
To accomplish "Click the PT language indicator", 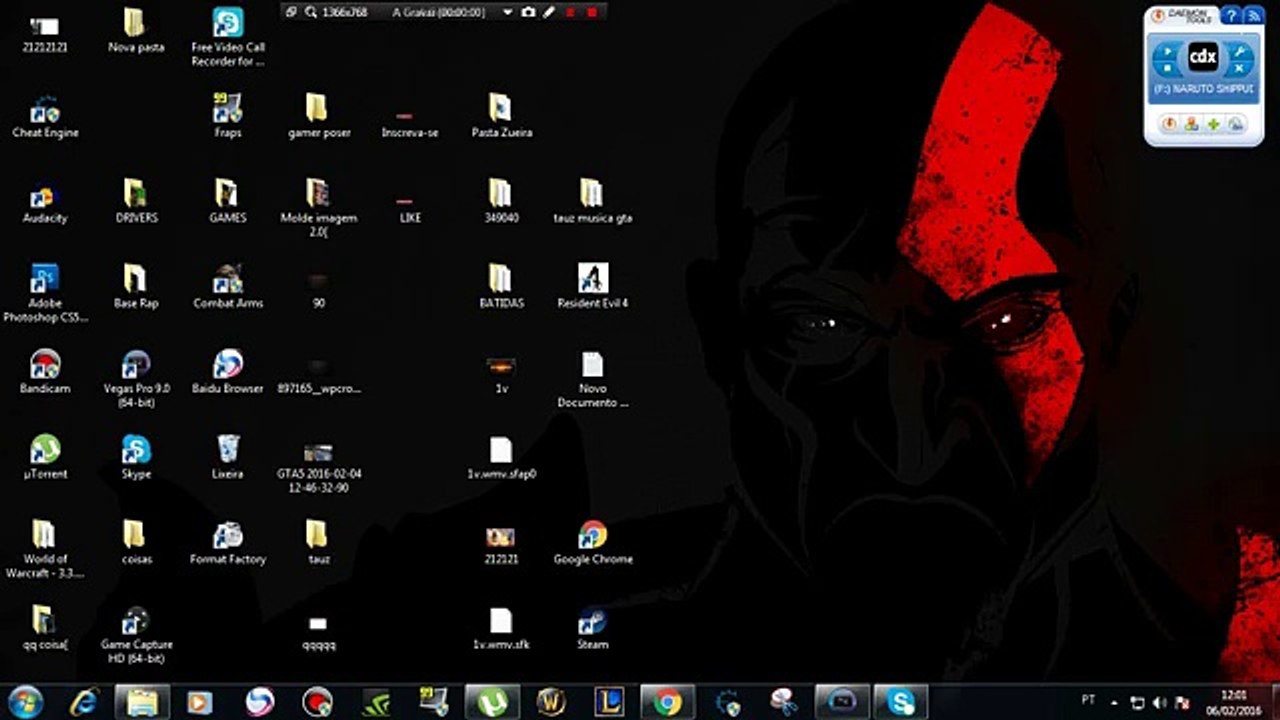I will (x=1088, y=700).
